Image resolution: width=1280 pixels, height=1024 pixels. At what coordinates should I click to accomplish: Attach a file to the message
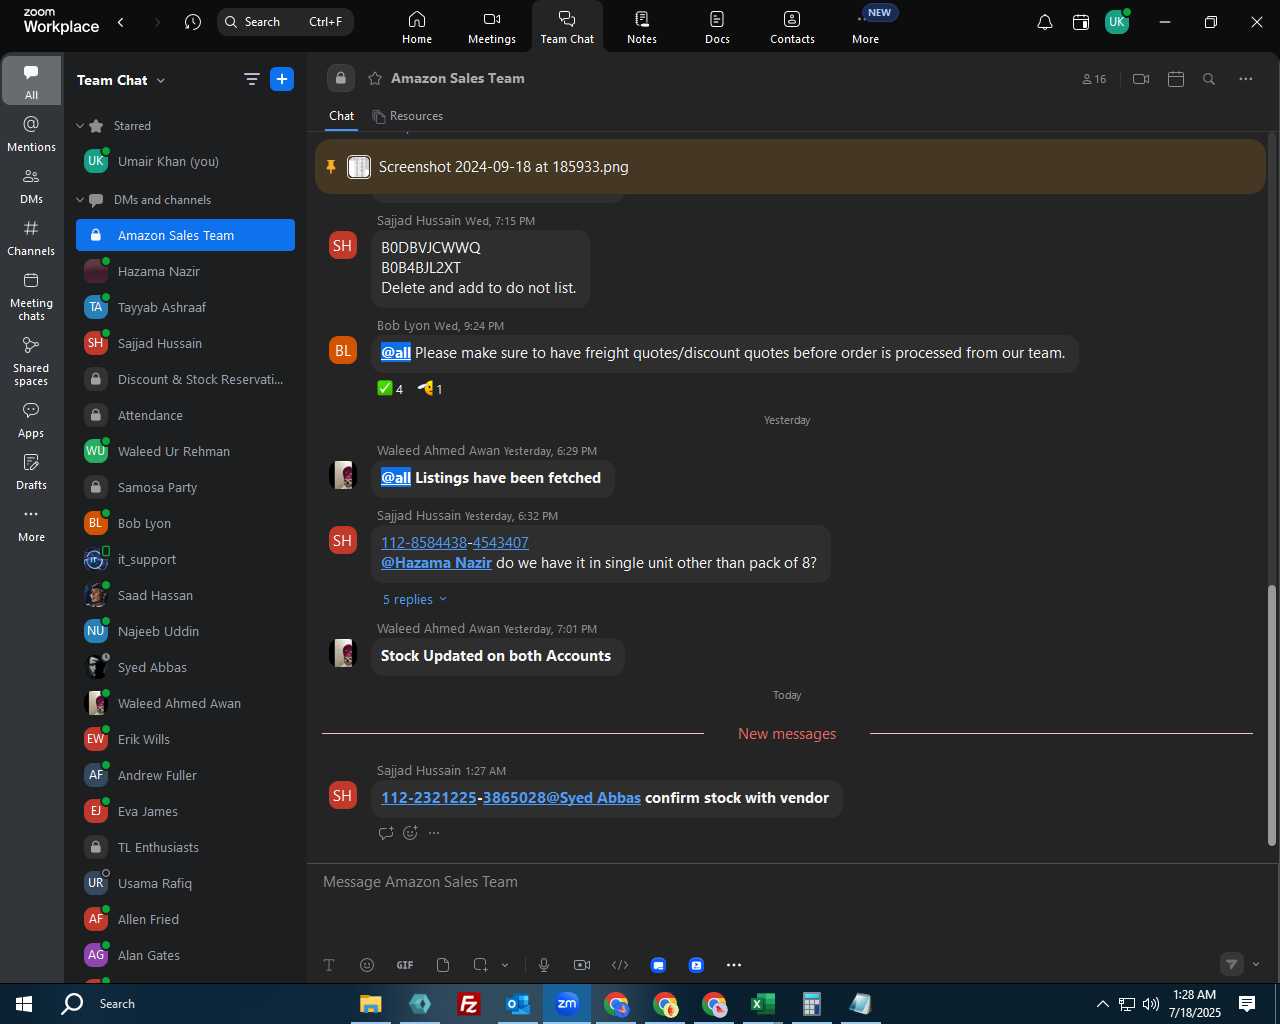click(443, 965)
